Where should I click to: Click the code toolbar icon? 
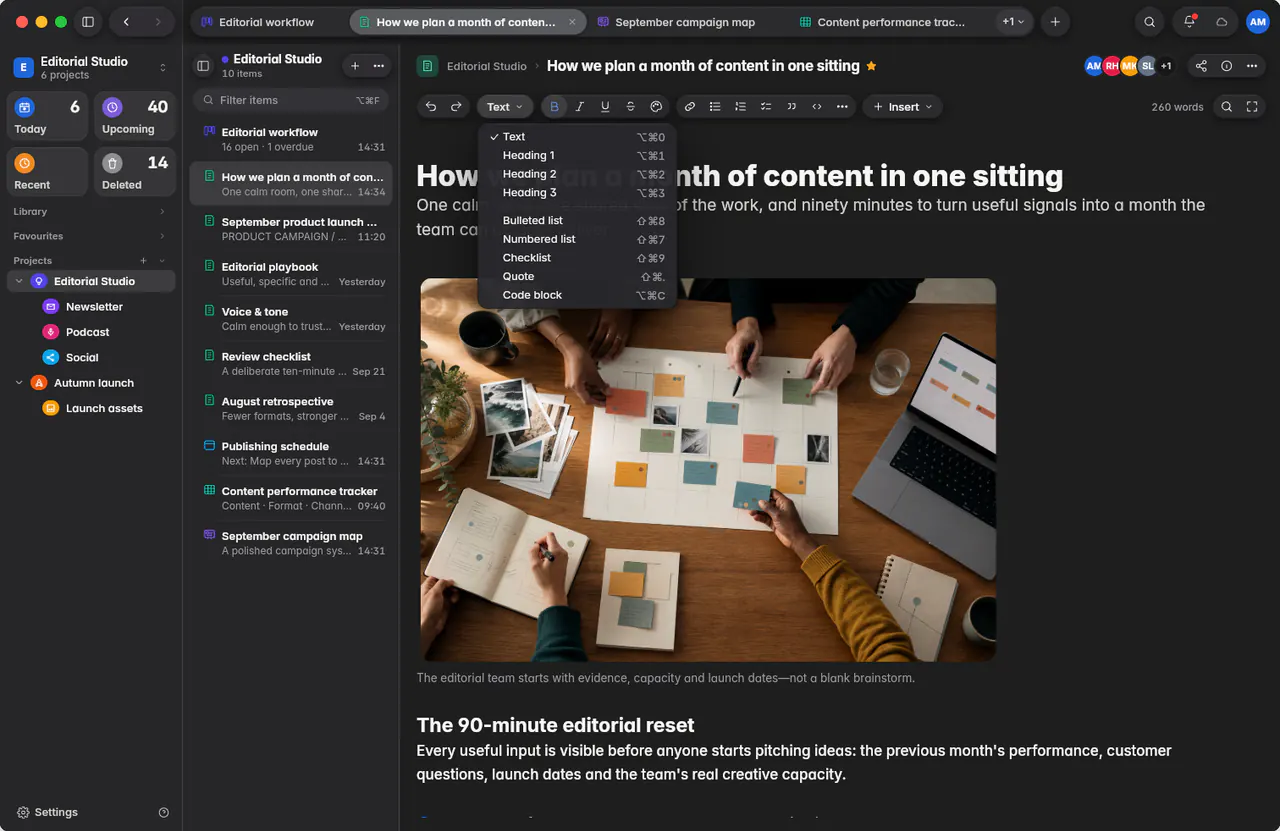(x=817, y=107)
